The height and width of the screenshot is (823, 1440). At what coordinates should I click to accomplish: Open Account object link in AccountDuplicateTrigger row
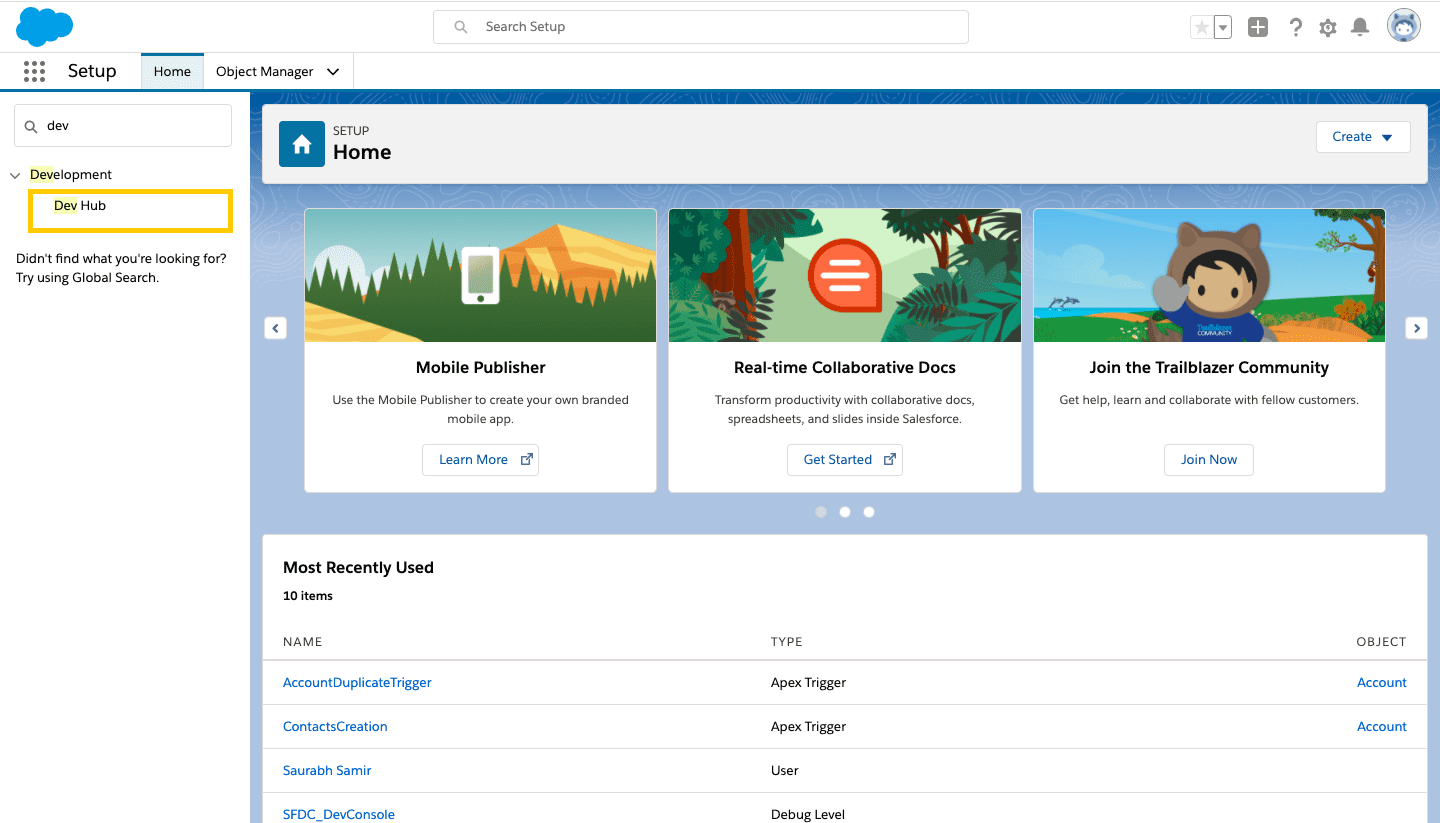click(1381, 682)
